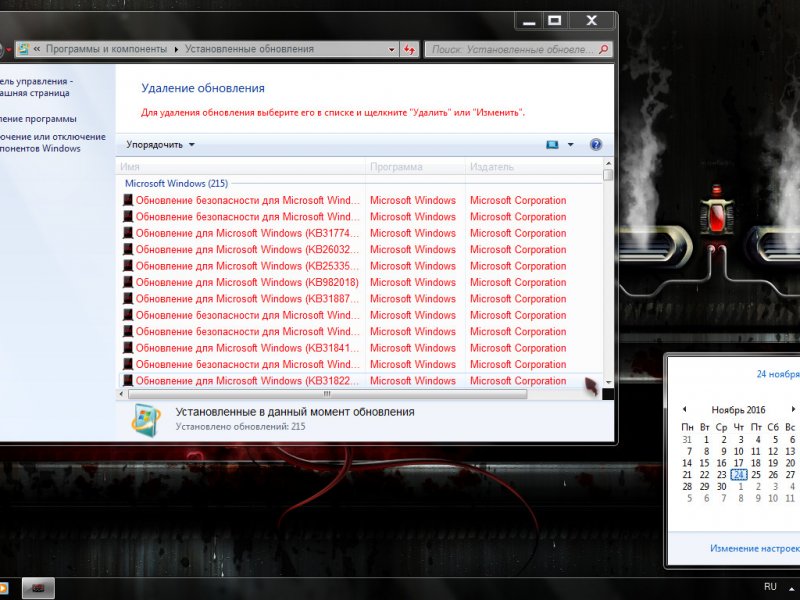Screen dimensions: 800x600
Task: Click the Ноябрь 2016 calendar title
Action: [x=738, y=410]
